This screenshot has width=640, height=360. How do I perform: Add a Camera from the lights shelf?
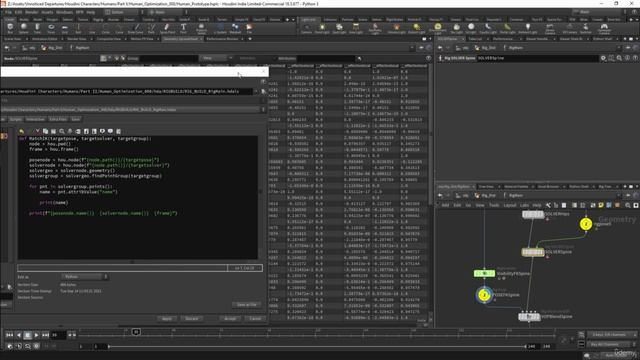click(306, 28)
